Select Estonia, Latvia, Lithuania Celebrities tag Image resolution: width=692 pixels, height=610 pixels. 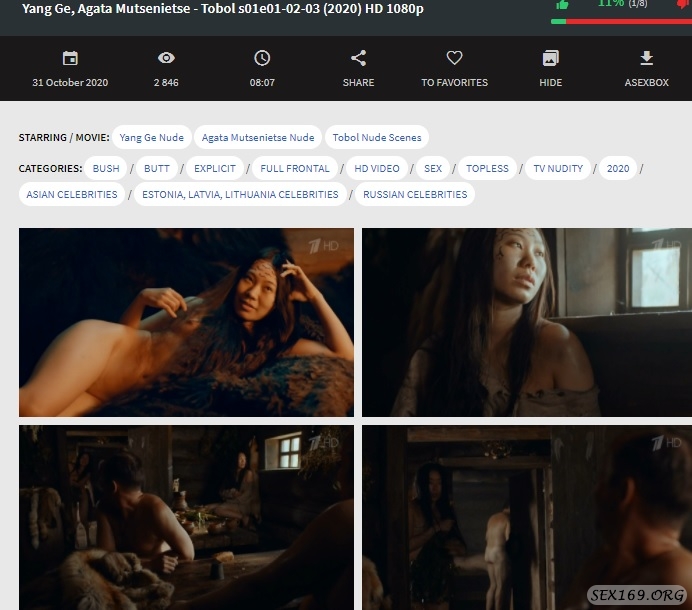click(x=240, y=194)
